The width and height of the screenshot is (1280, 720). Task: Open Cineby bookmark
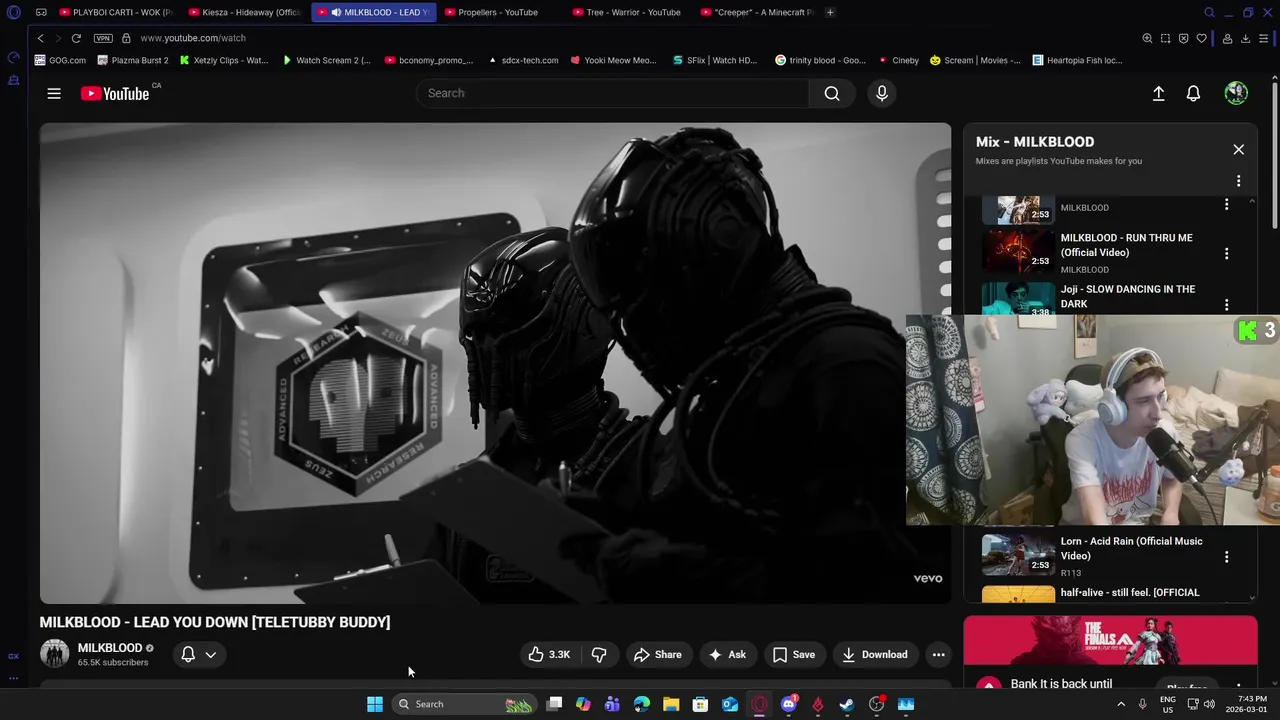pyautogui.click(x=898, y=60)
